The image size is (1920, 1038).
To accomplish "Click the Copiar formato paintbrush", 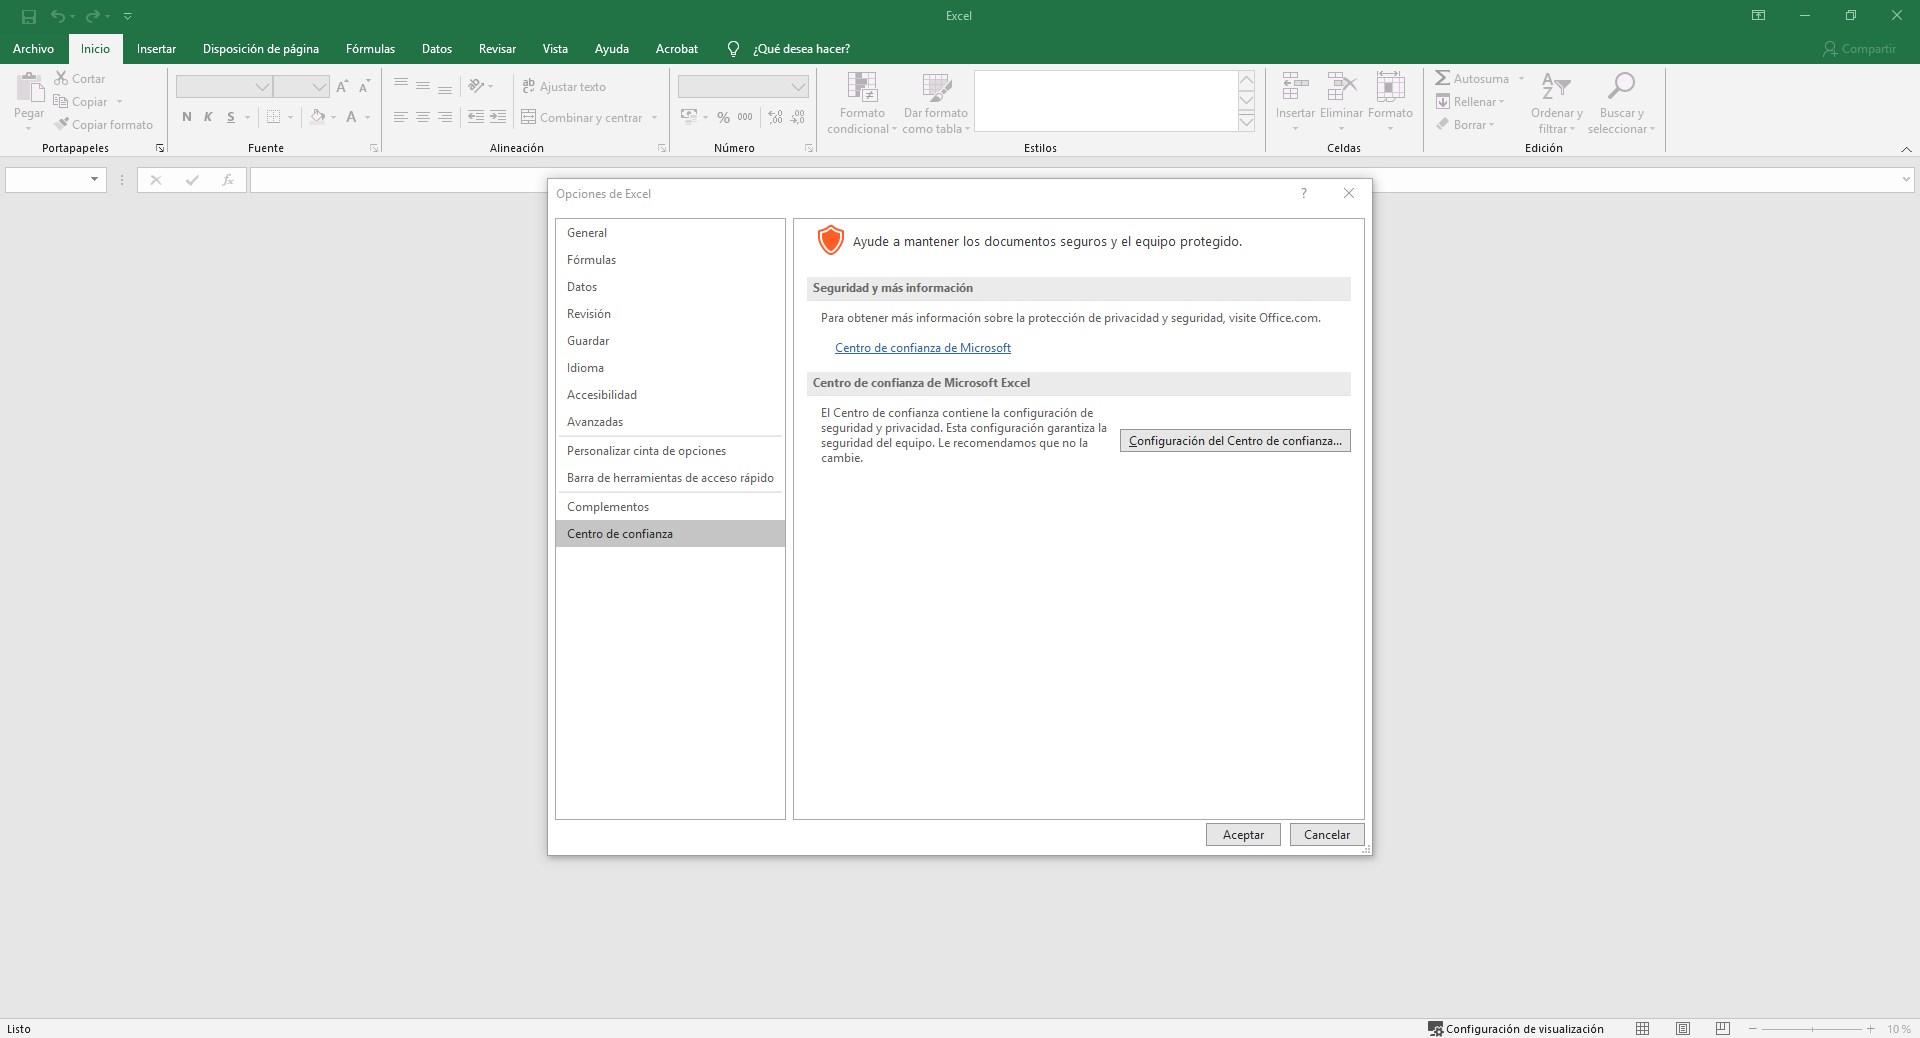I will coord(103,125).
